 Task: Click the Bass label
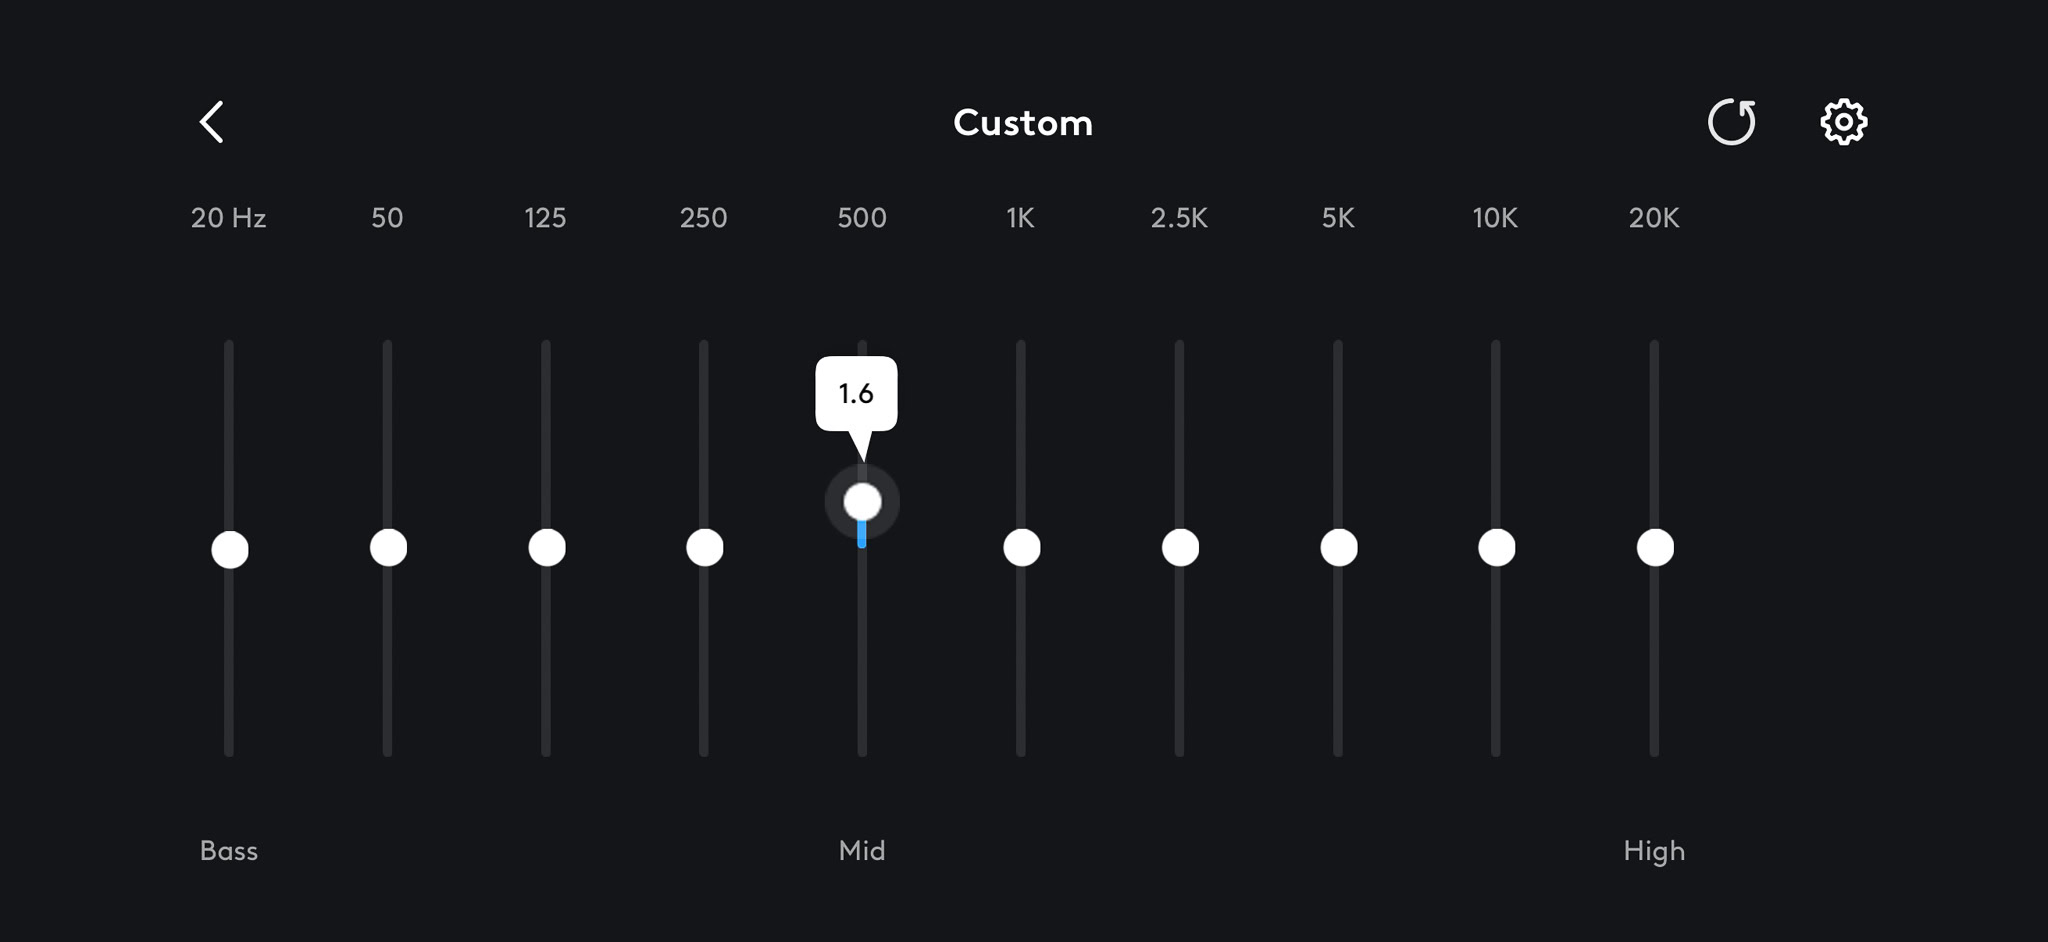pos(229,851)
